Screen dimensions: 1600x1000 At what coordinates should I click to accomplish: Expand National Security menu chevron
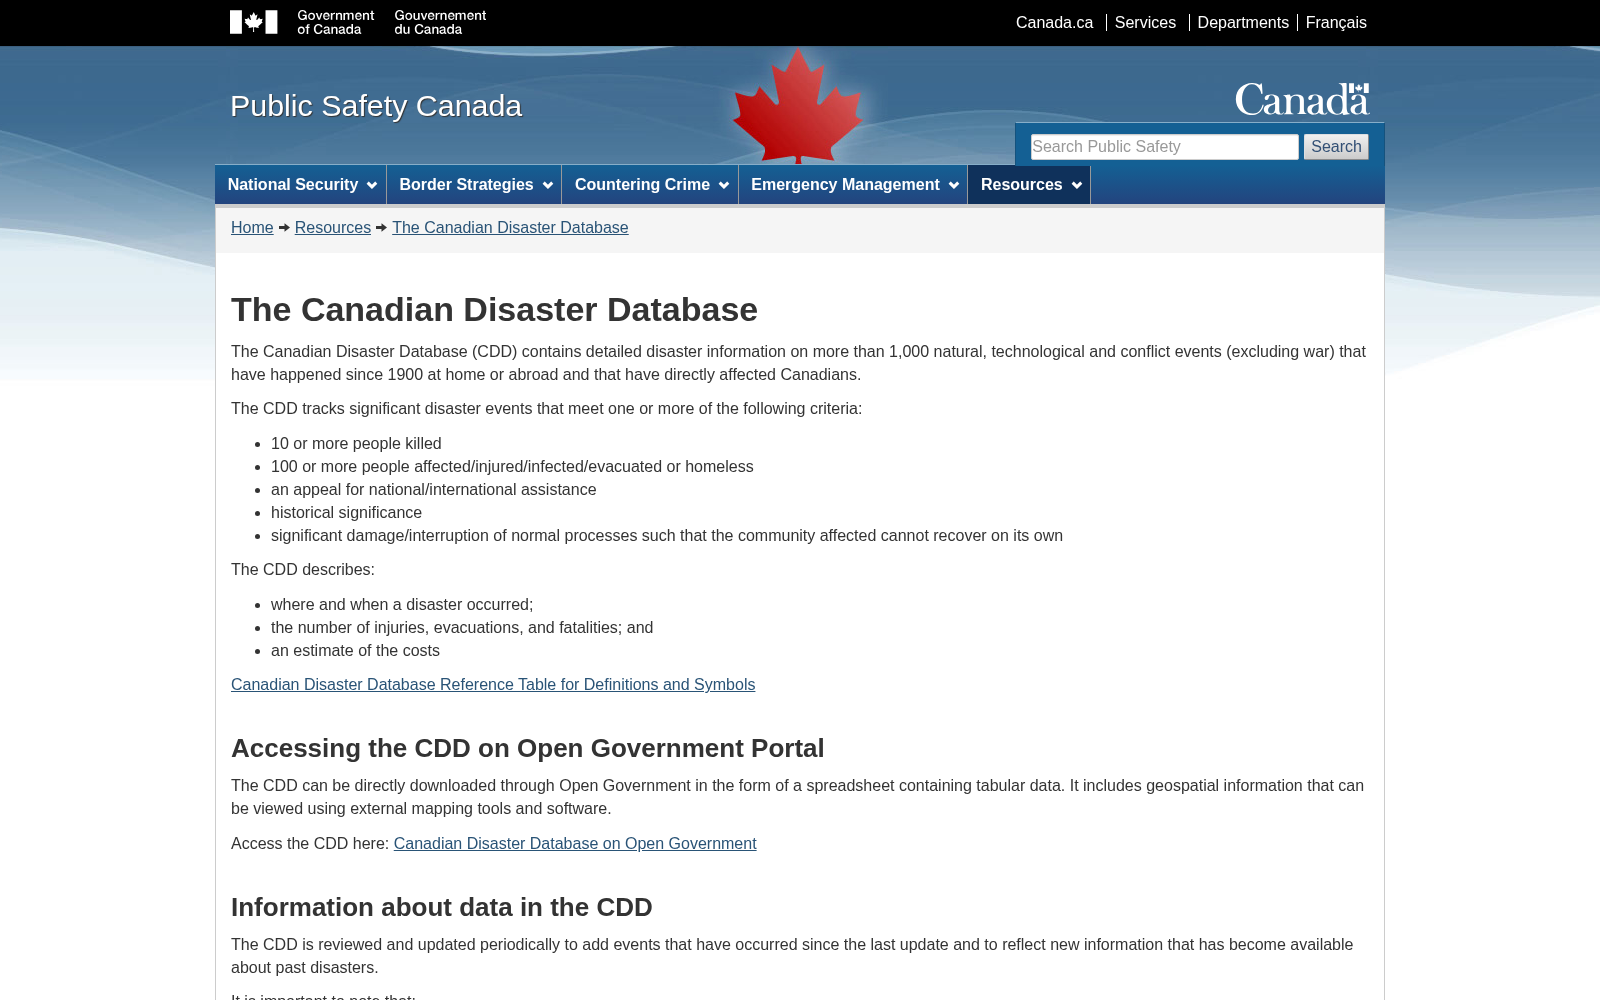tap(372, 185)
